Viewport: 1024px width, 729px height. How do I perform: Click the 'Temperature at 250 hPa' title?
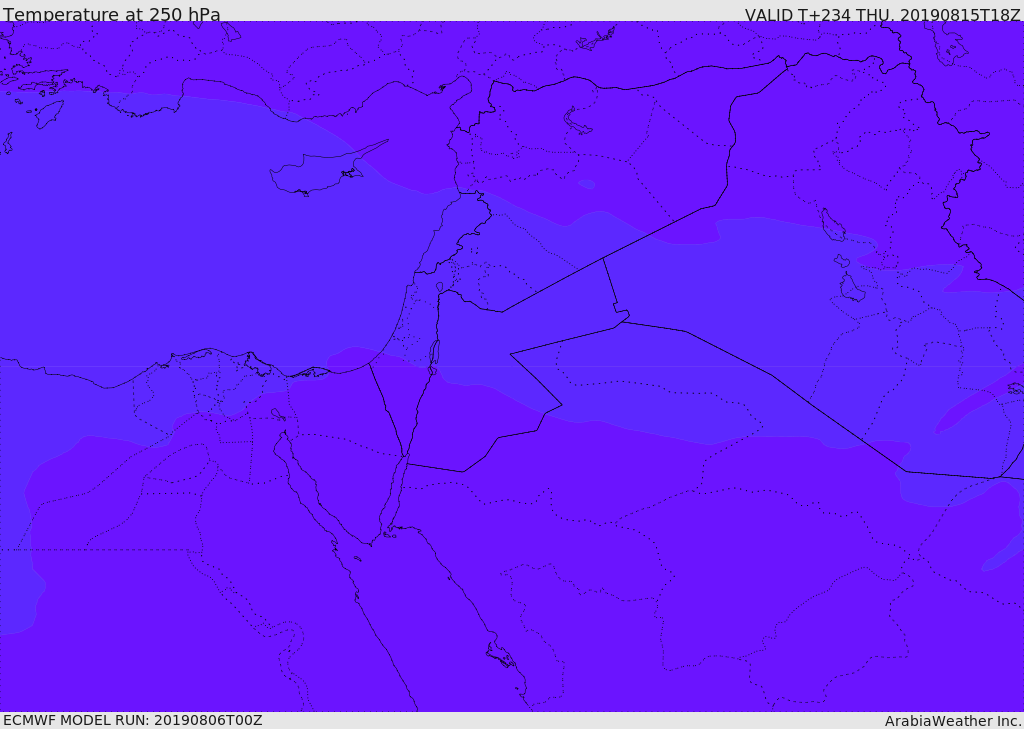(x=112, y=14)
